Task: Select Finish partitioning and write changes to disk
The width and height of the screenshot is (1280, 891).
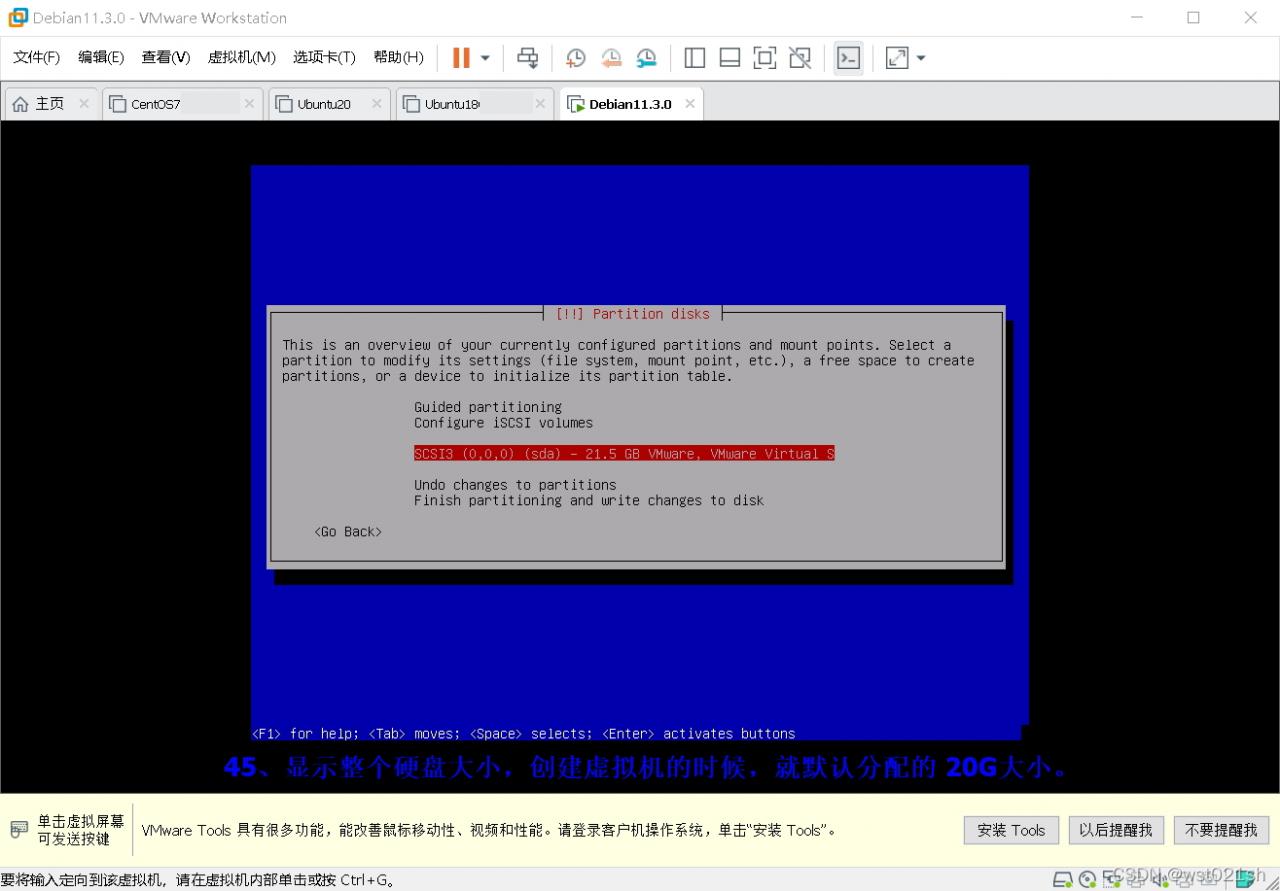Action: click(x=589, y=500)
